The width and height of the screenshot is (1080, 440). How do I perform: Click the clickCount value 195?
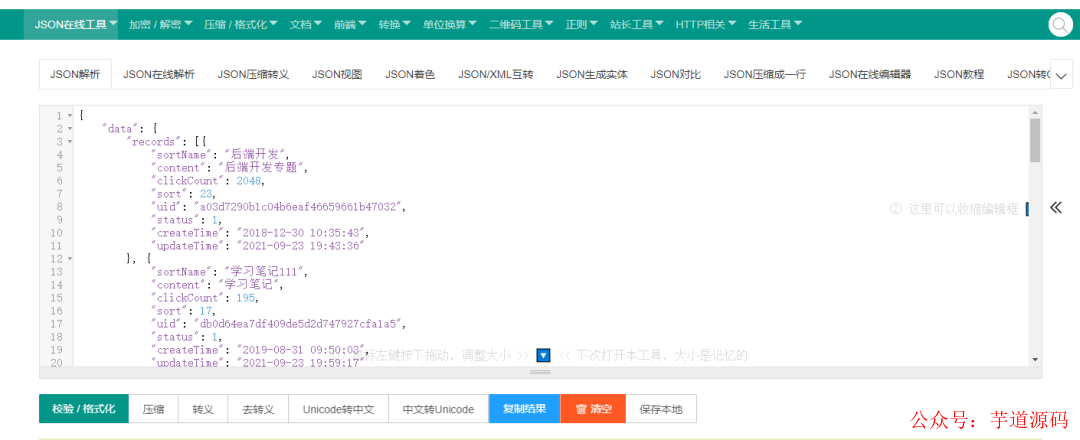246,298
